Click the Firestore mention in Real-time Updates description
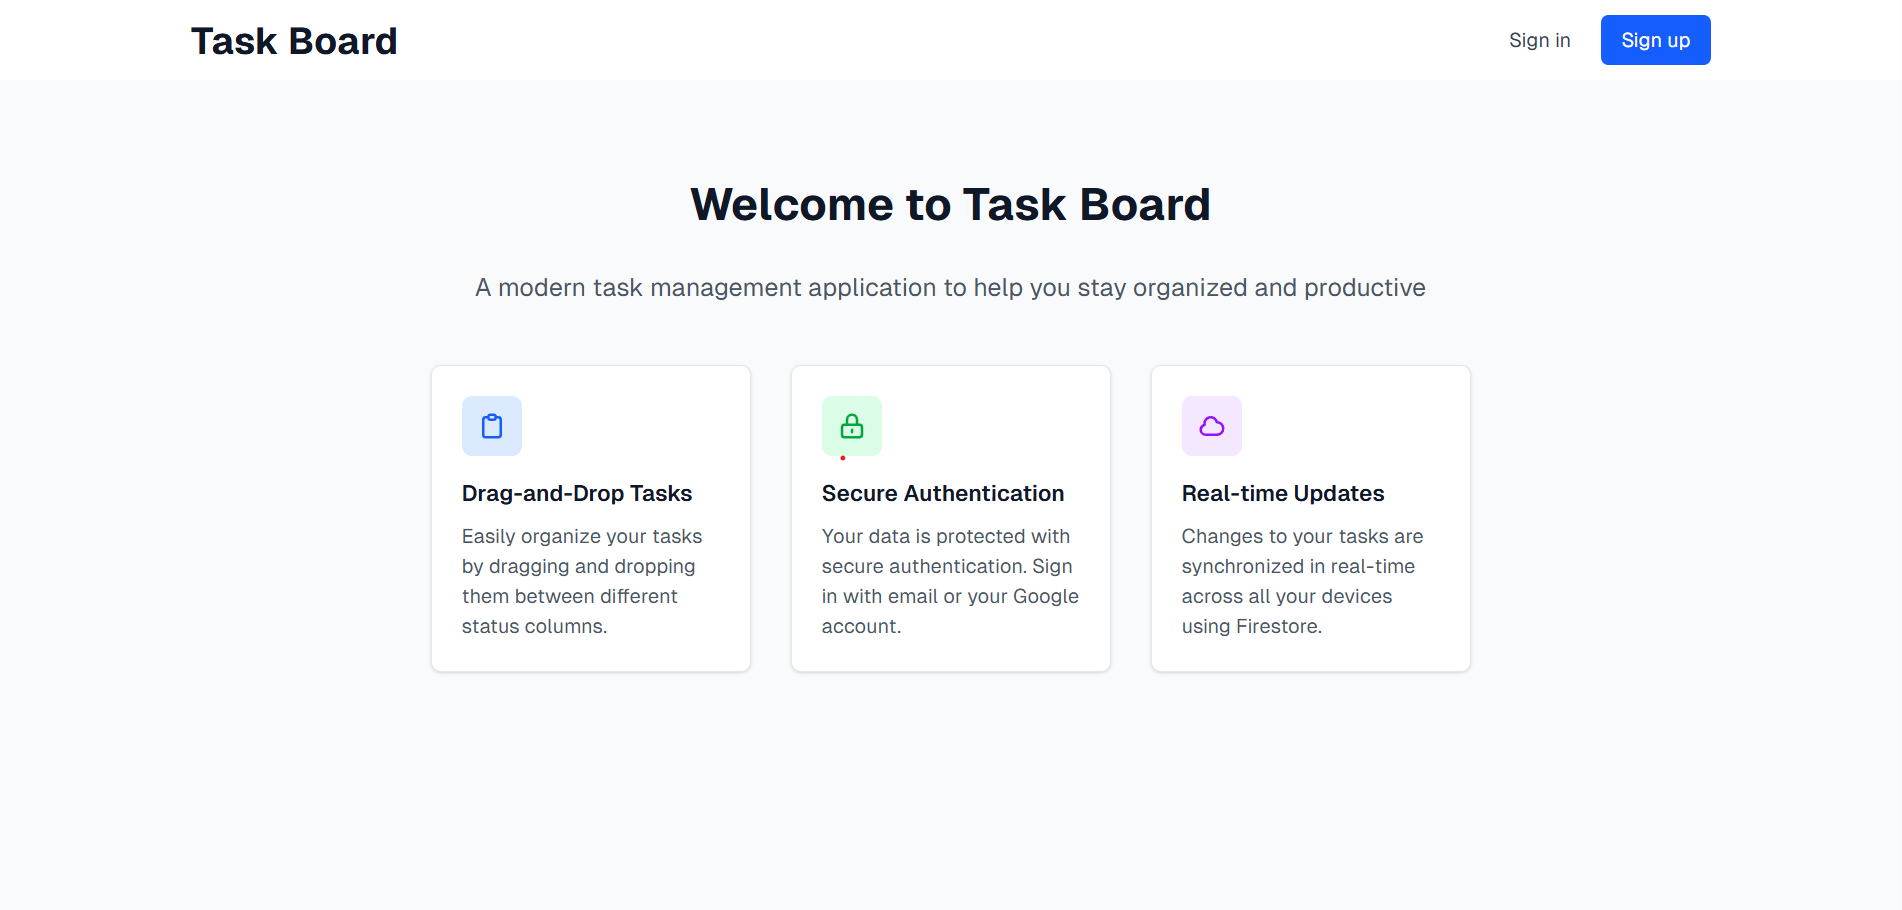 click(x=1277, y=626)
